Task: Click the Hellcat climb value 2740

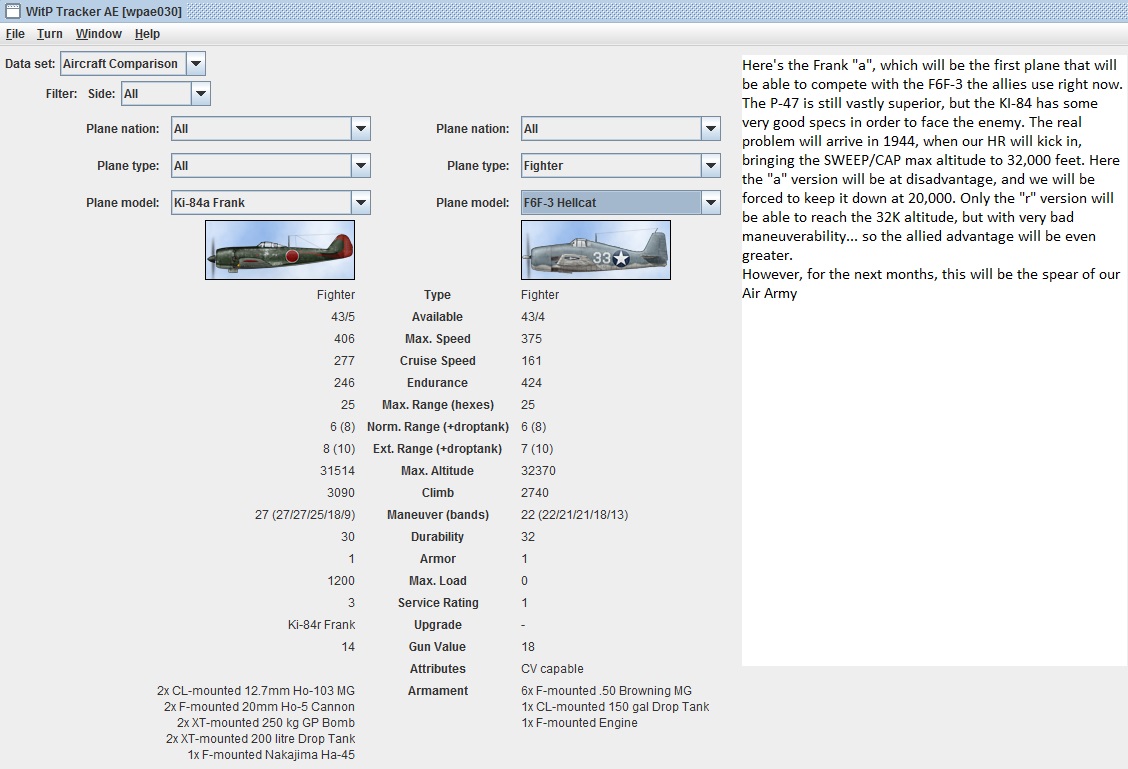Action: (535, 493)
